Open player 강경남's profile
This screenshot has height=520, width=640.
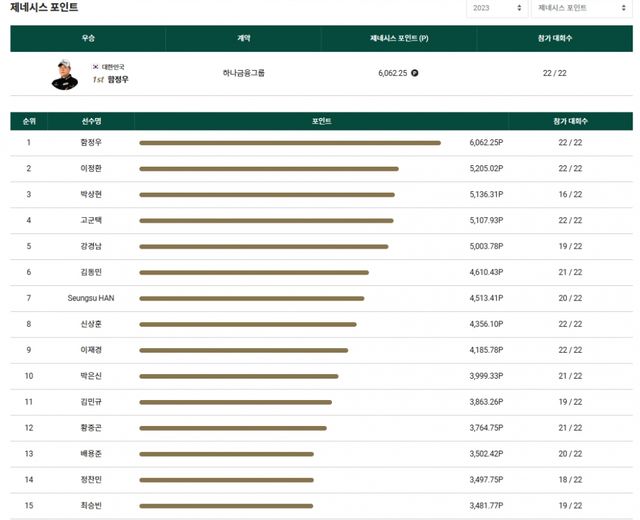(x=91, y=246)
